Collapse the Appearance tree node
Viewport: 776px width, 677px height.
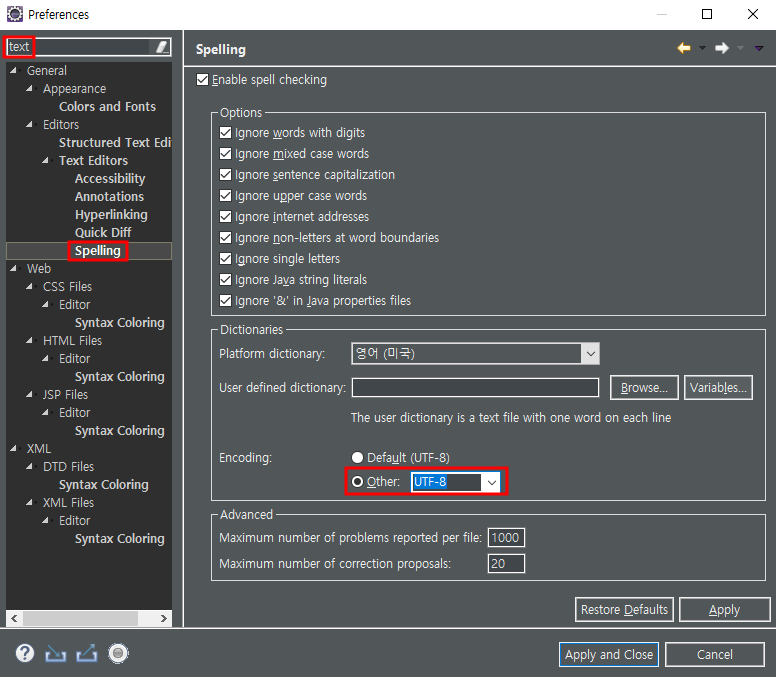[x=30, y=89]
